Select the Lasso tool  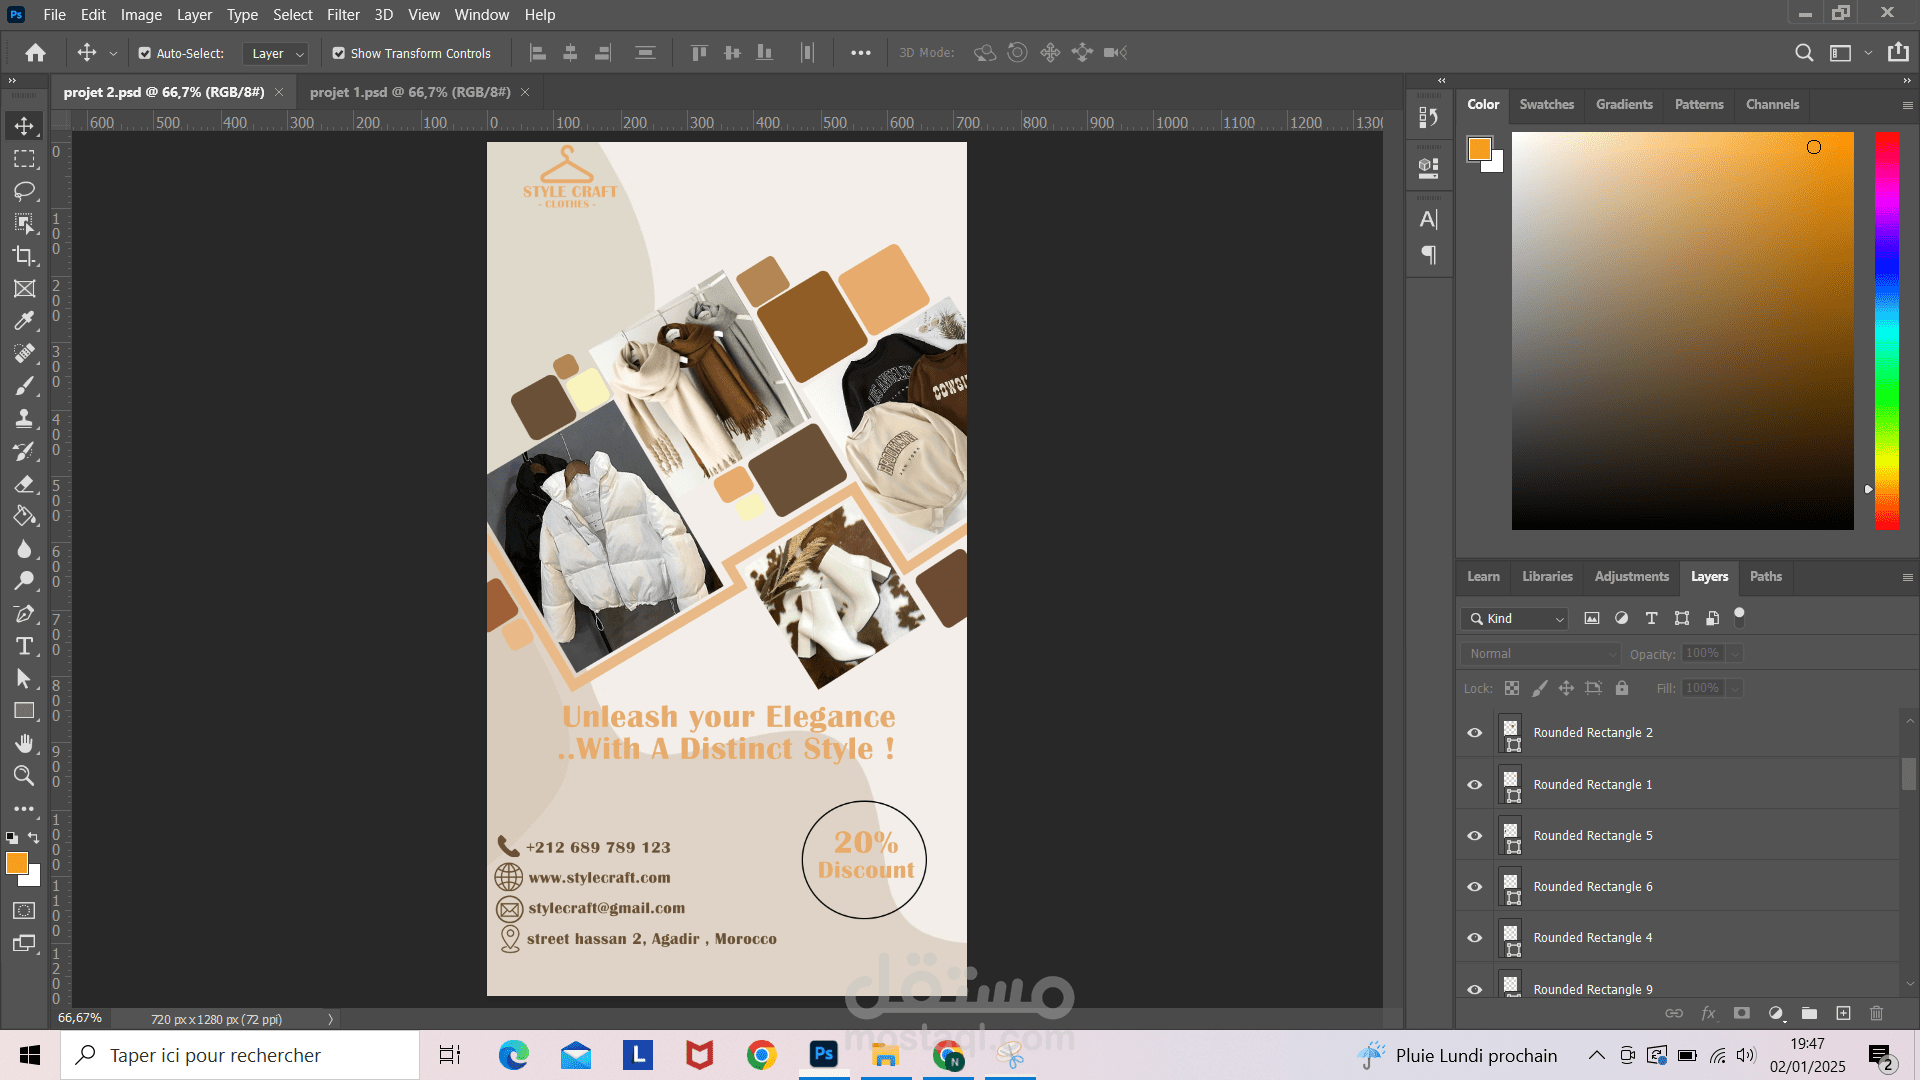pyautogui.click(x=24, y=191)
